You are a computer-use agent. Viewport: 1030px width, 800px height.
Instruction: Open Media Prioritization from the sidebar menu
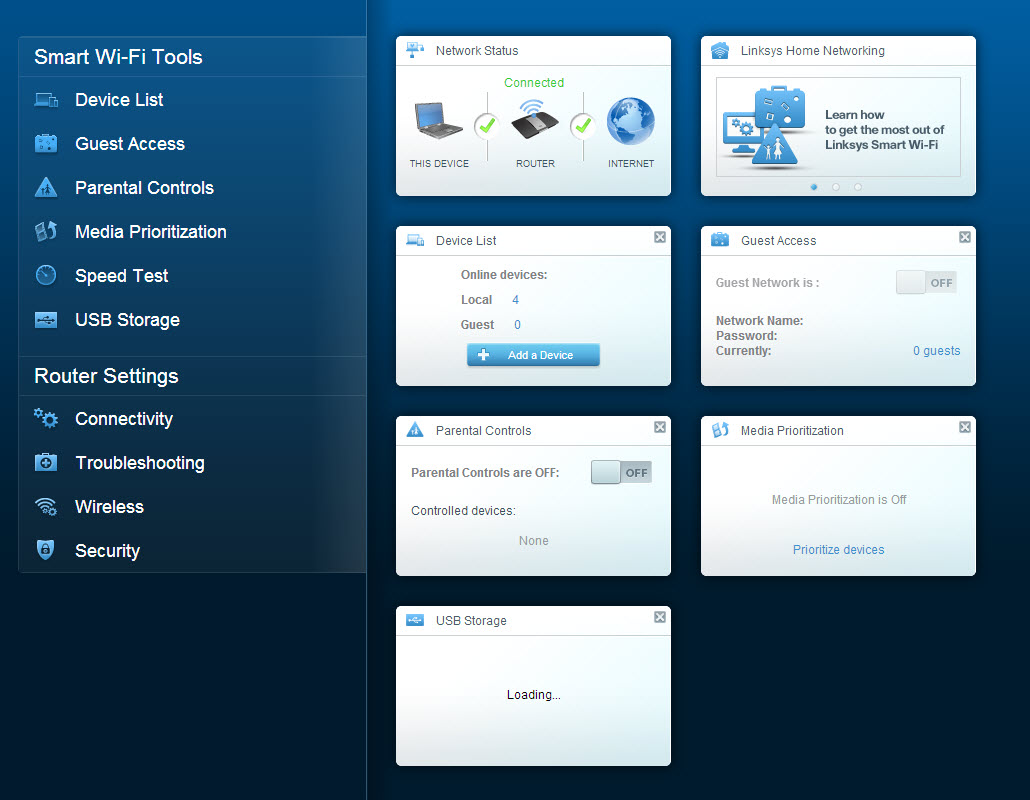[150, 232]
